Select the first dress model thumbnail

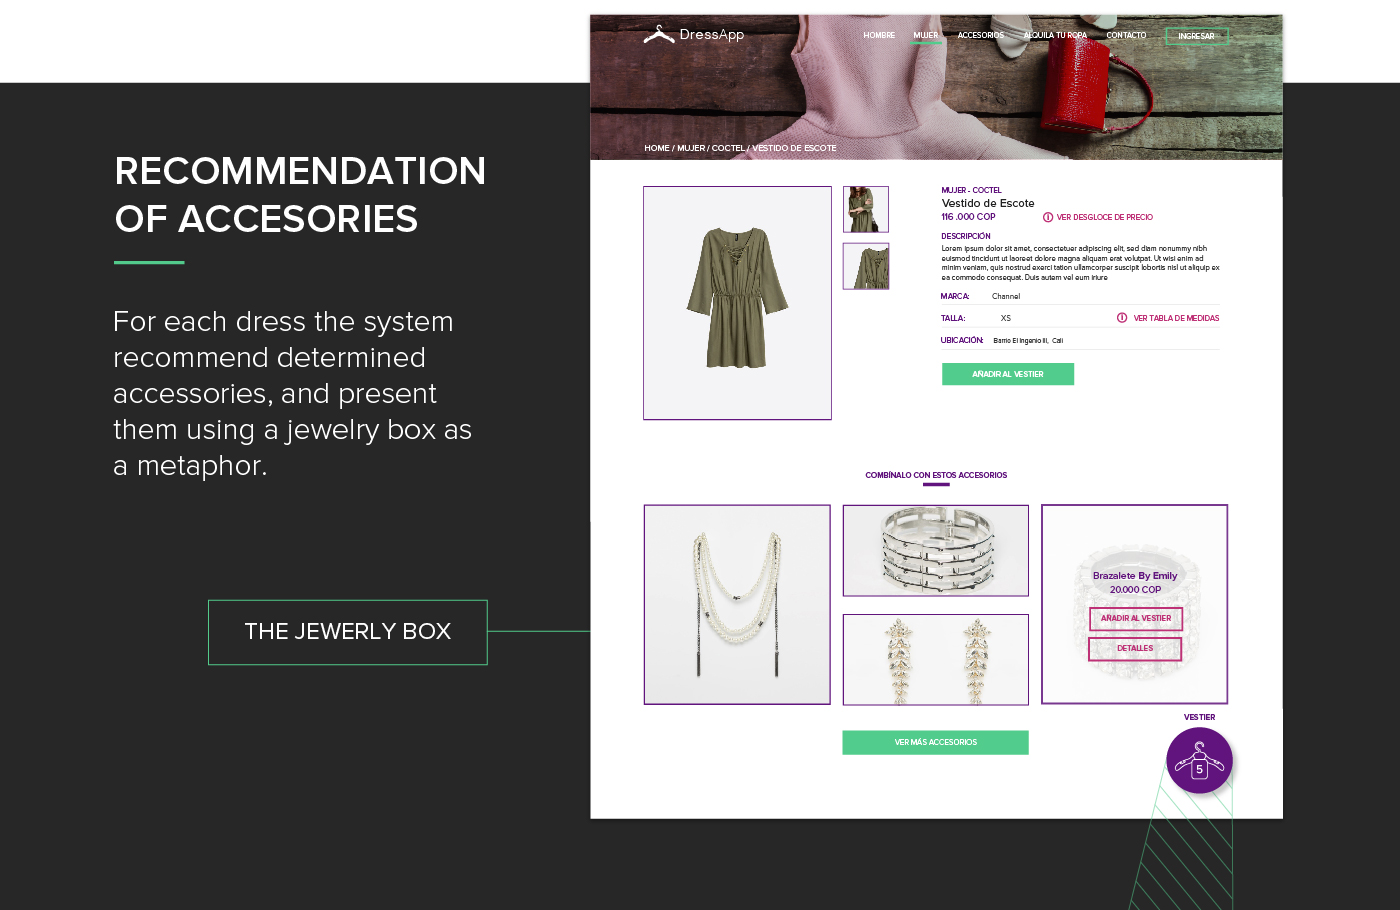[866, 209]
